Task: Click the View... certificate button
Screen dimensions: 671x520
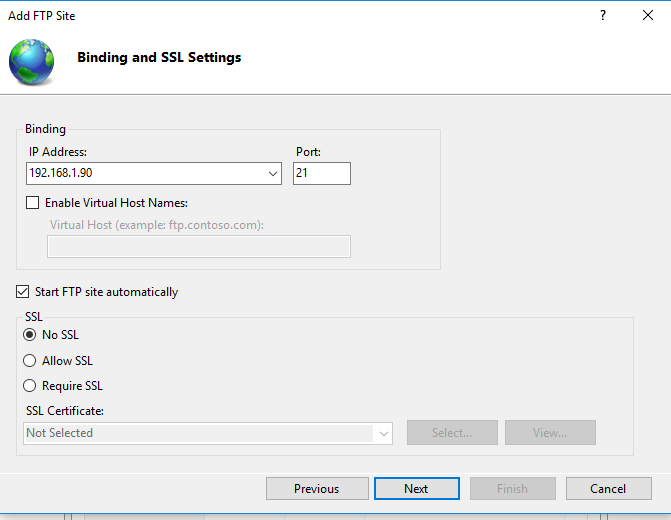Action: [550, 433]
